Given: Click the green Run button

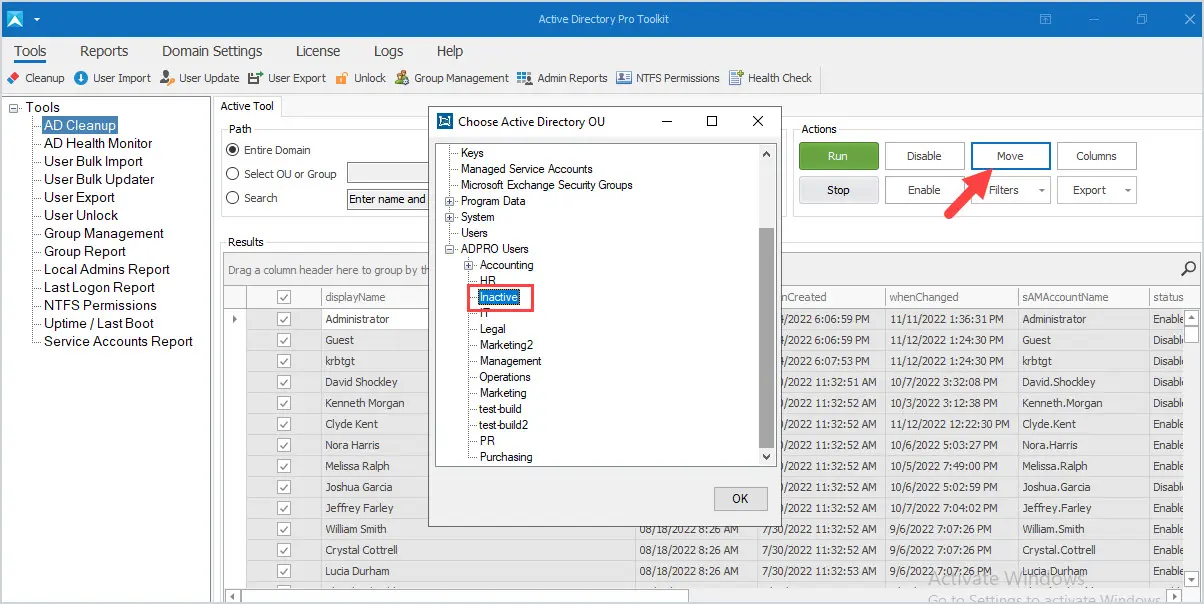Looking at the screenshot, I should [838, 156].
